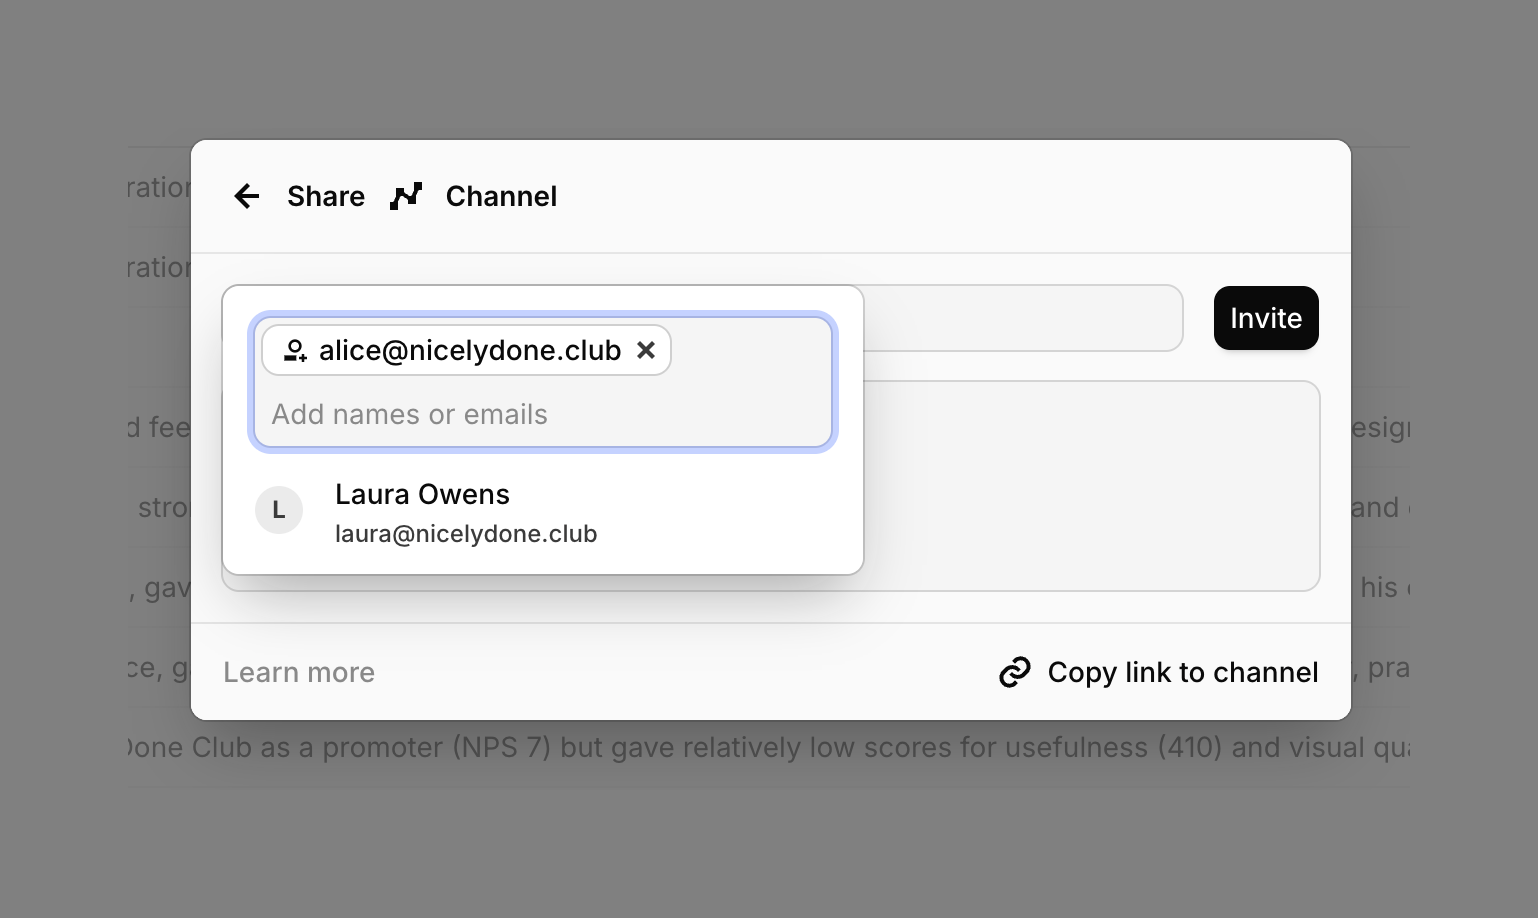Click the chain link icon
This screenshot has width=1538, height=918.
point(1014,672)
